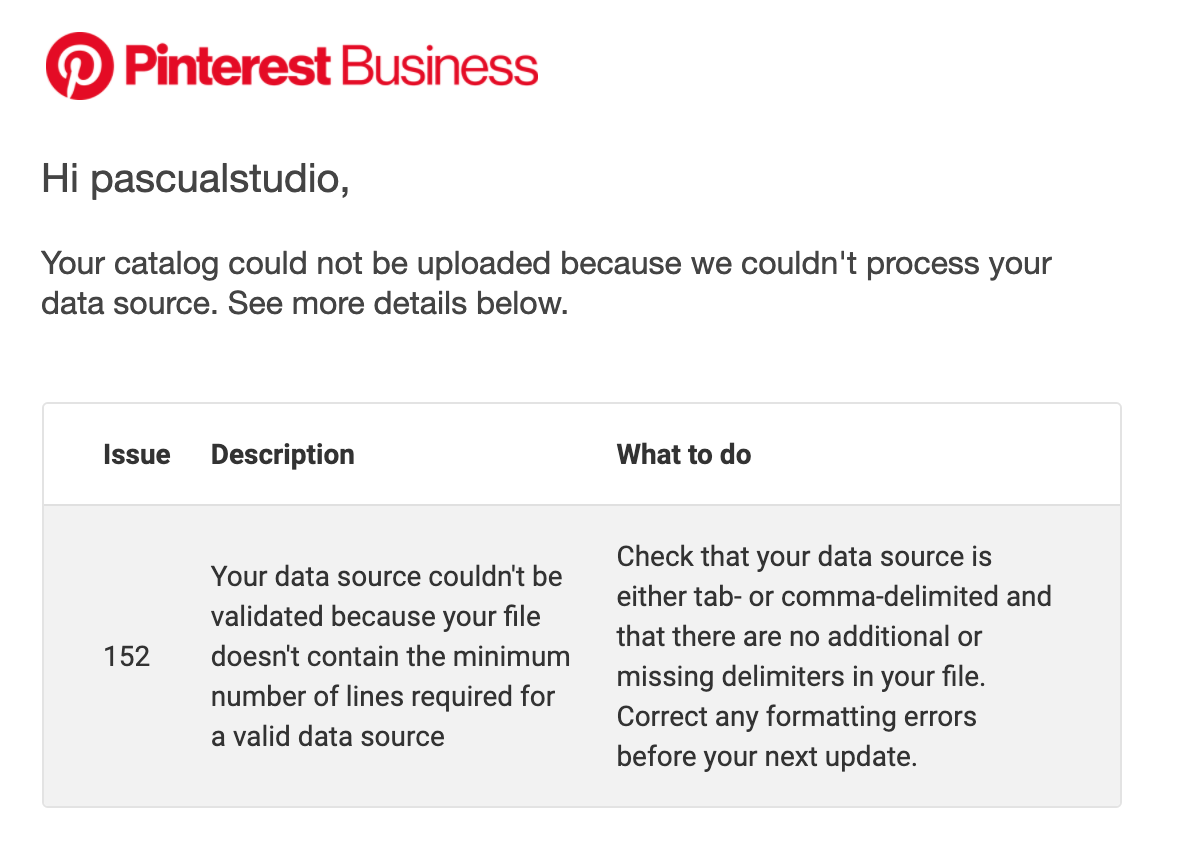Click the doesn't contain the minimum line
The width and height of the screenshot is (1180, 864).
tap(390, 656)
